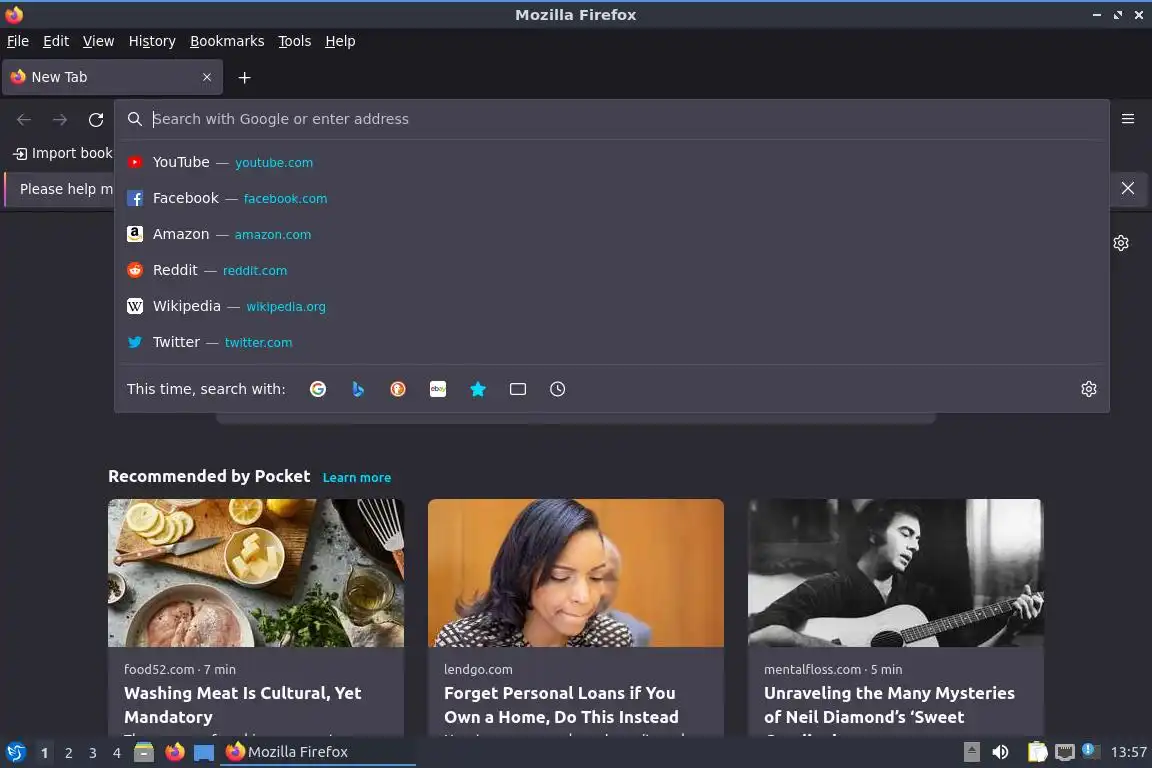Open new tab with plus button
Screen dimensions: 1152x768
[245, 77]
